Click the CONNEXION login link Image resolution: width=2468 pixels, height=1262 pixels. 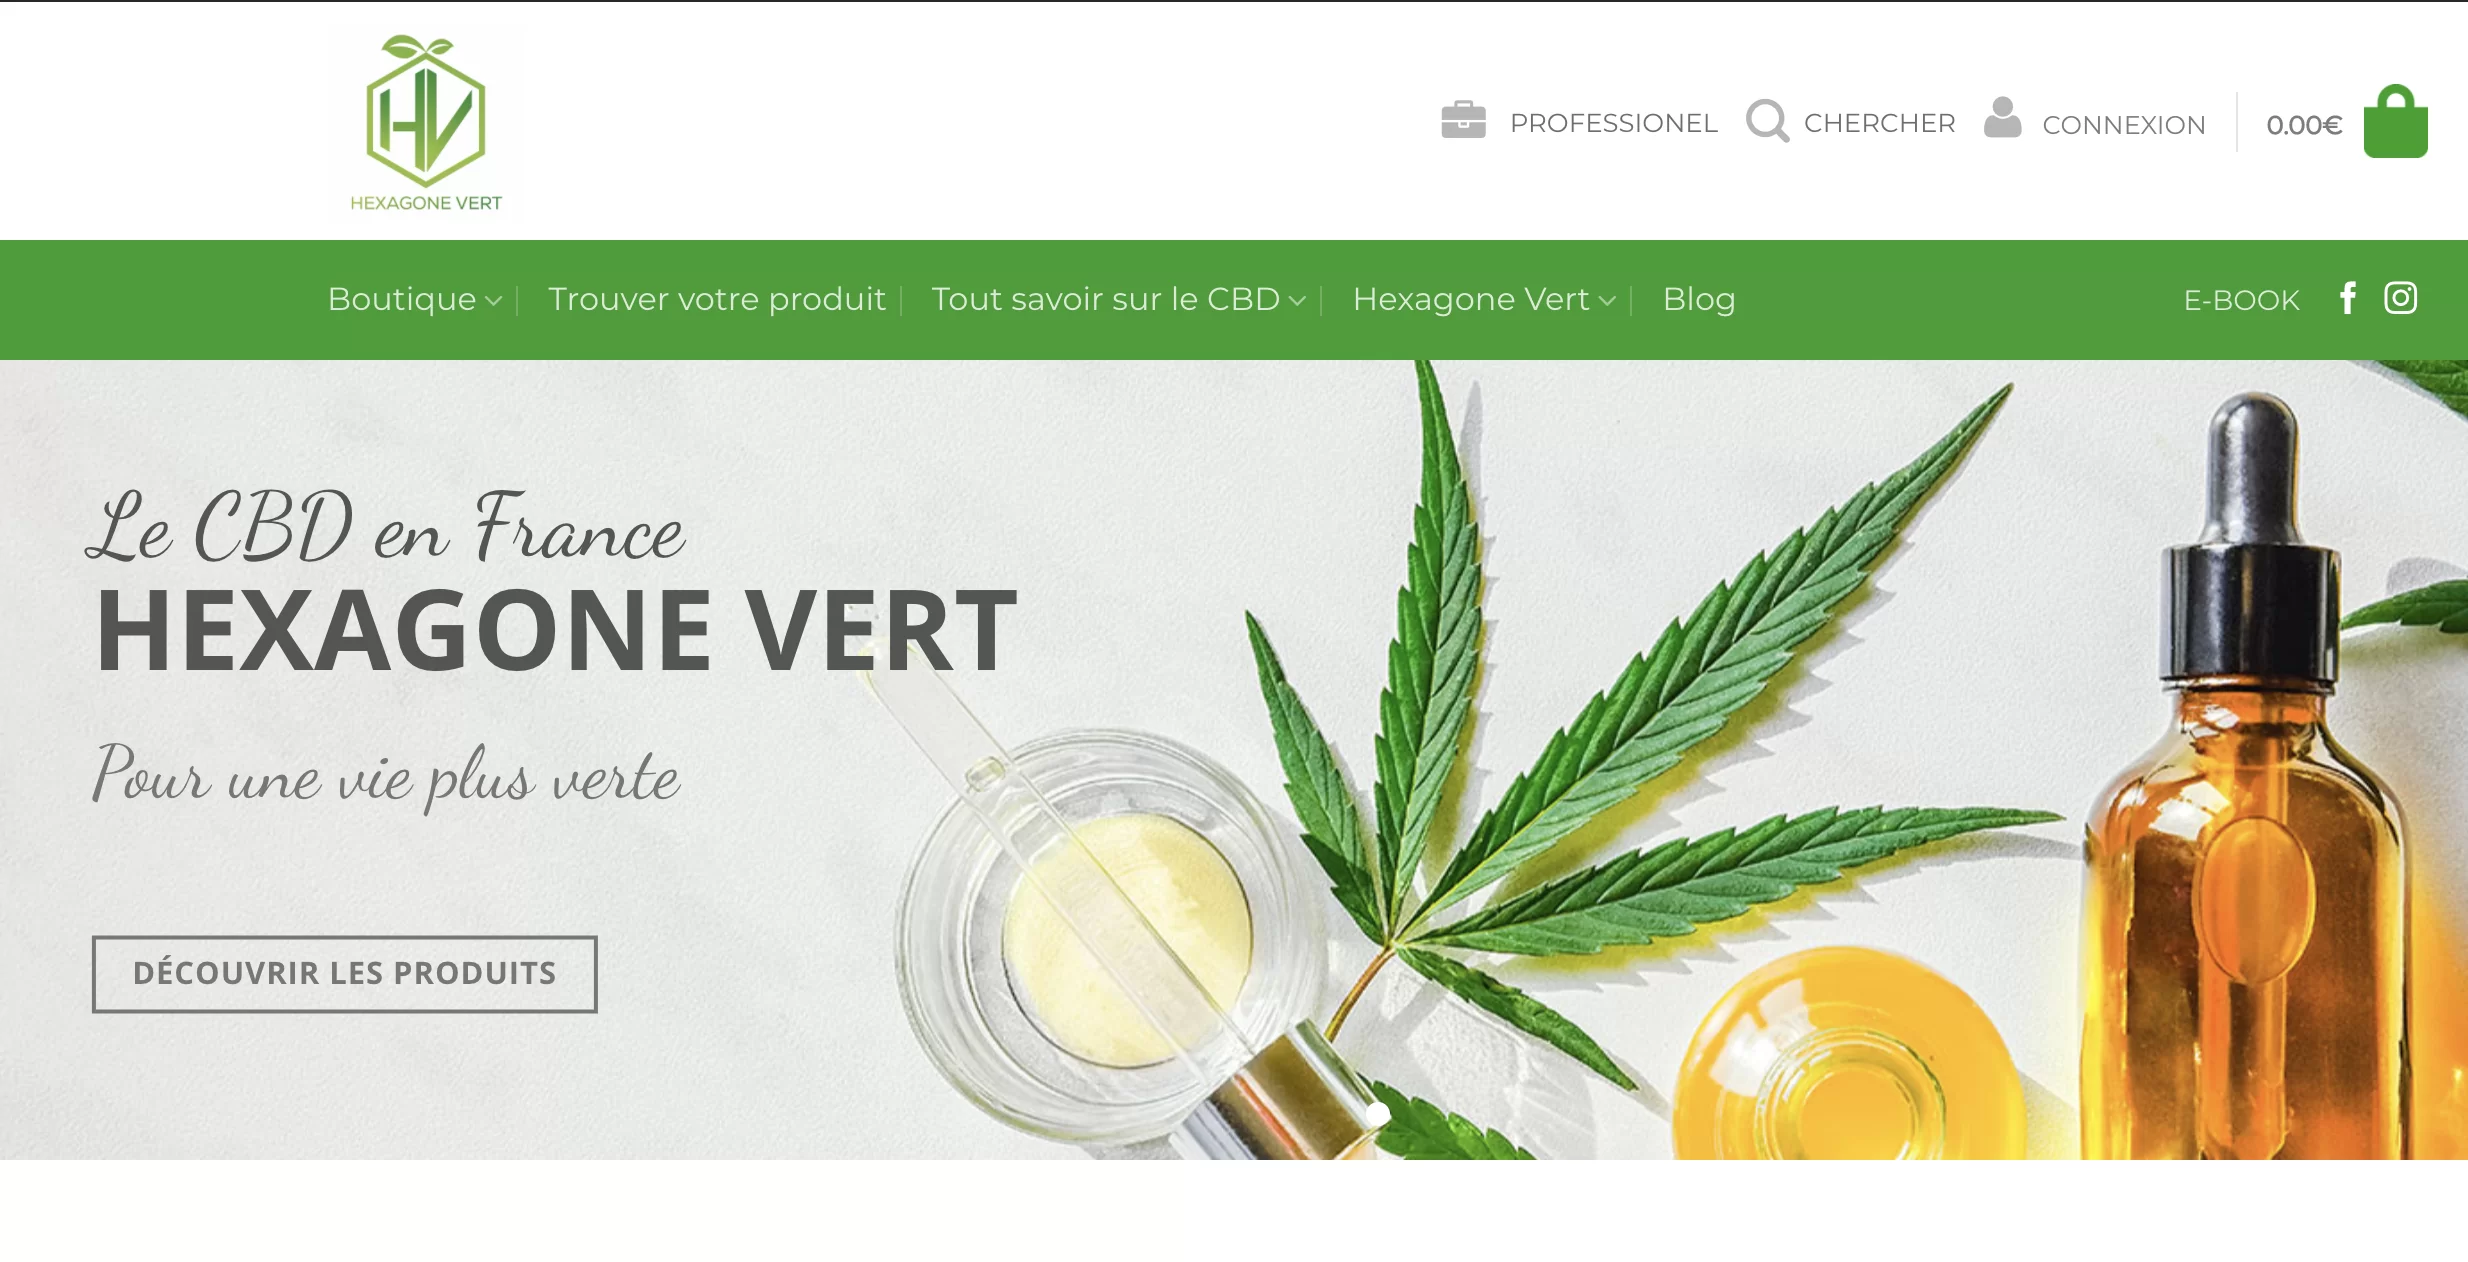point(2124,125)
